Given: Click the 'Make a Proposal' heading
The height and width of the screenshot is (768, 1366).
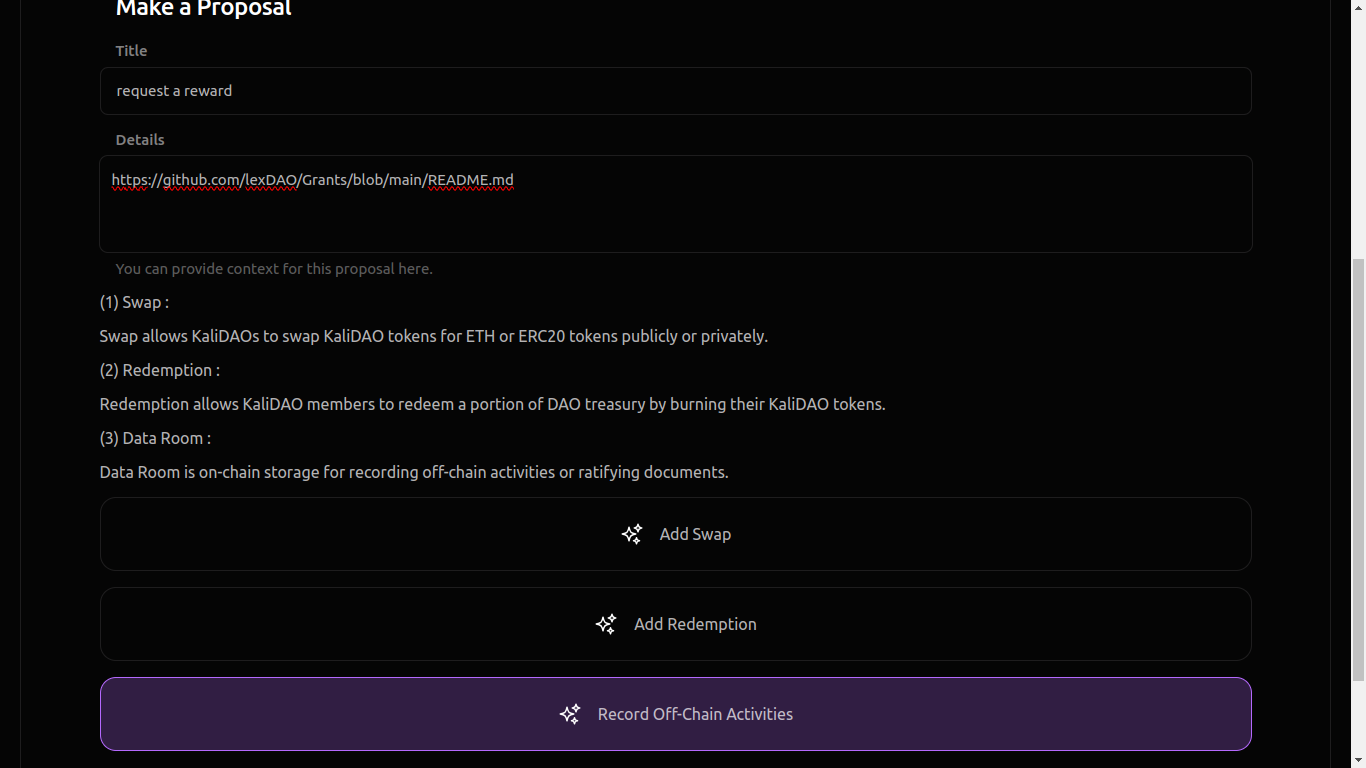Looking at the screenshot, I should coord(204,9).
